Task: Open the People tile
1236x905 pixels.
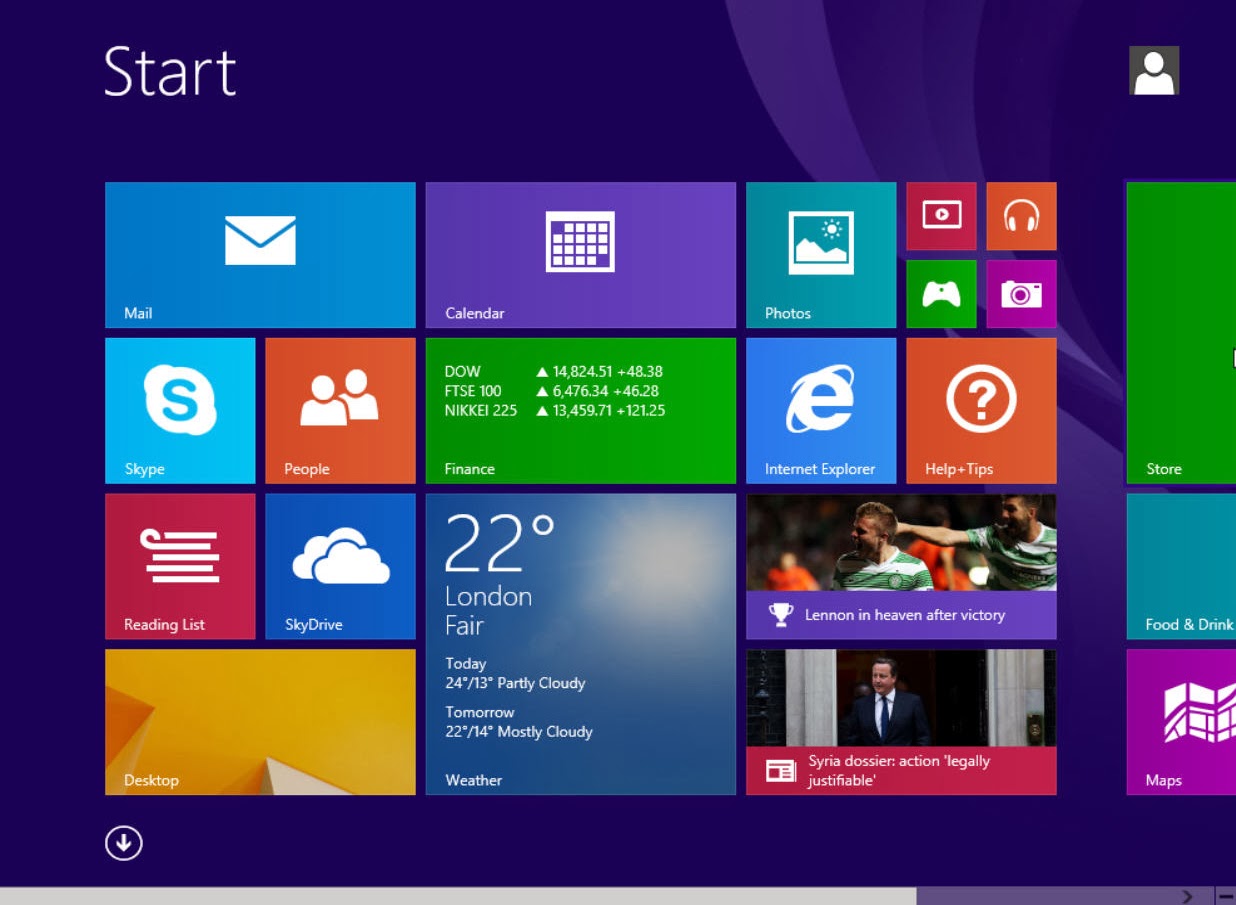Action: (340, 411)
